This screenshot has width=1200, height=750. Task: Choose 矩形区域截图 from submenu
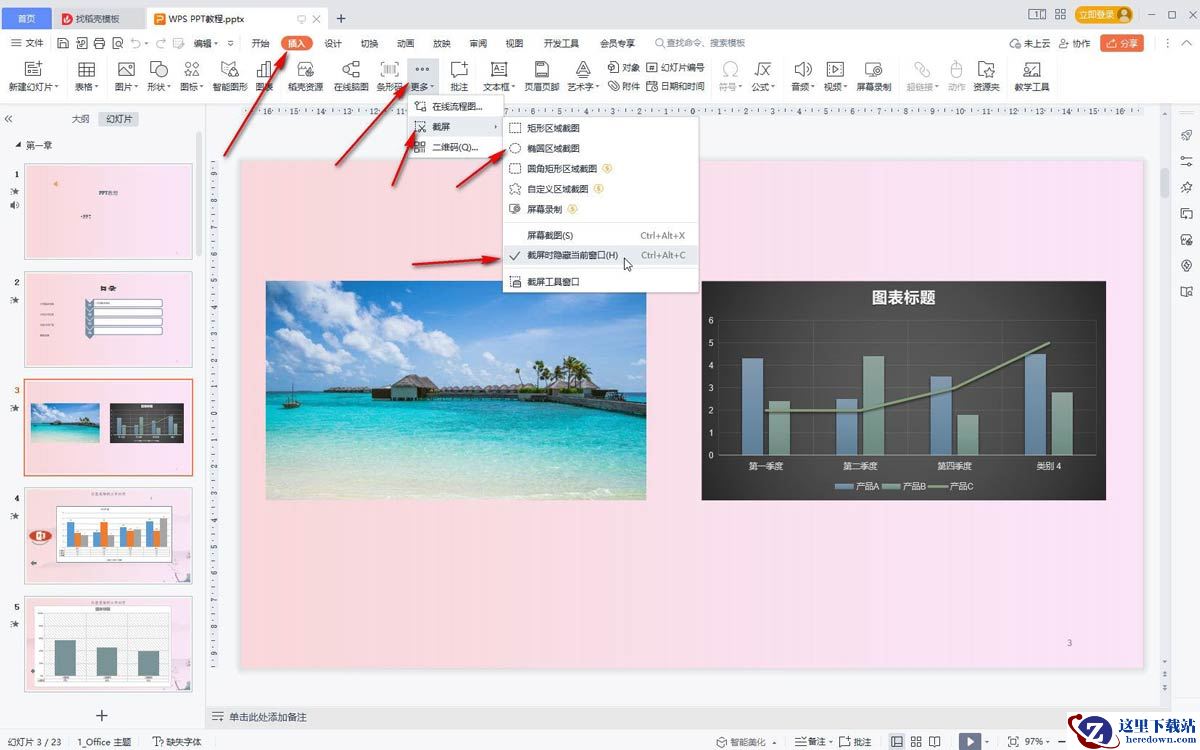(600, 128)
